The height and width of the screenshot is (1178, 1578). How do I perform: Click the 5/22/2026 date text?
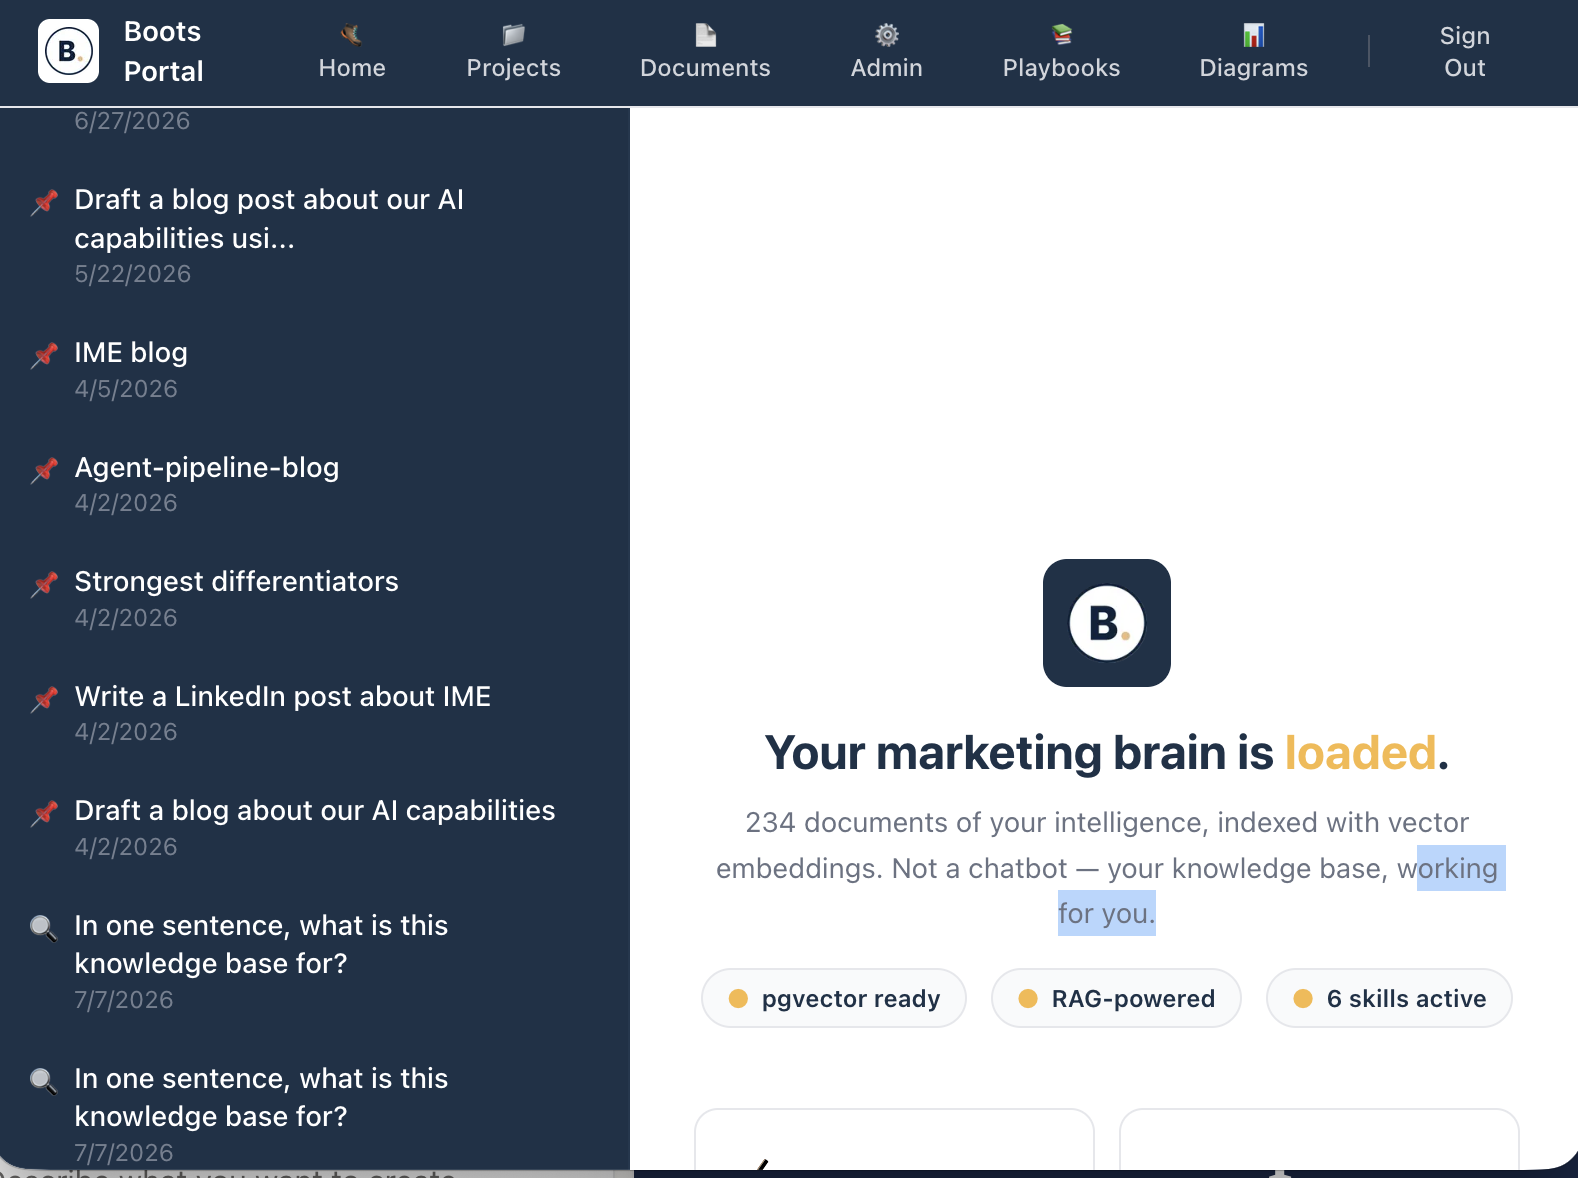(x=132, y=274)
